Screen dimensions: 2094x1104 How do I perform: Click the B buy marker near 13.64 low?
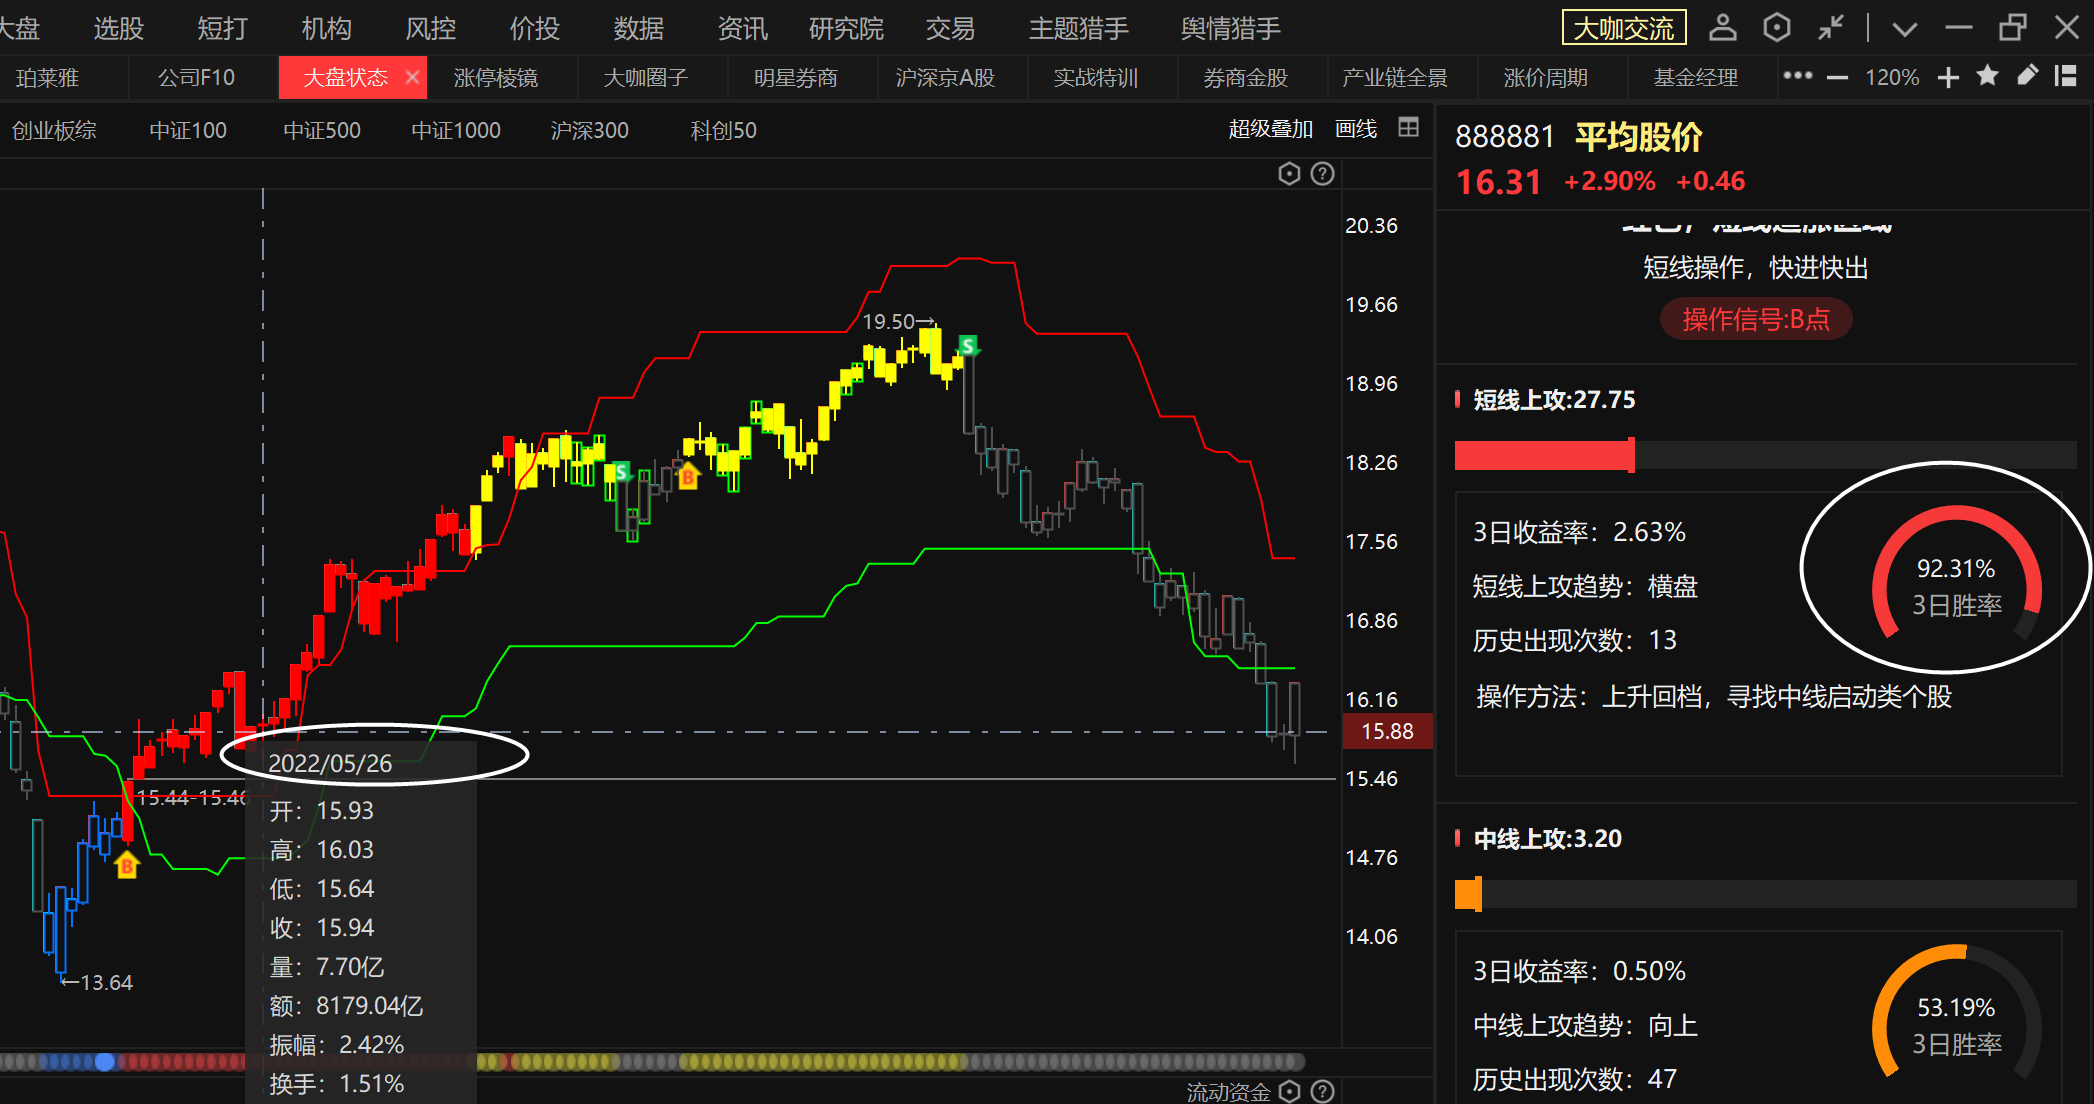click(127, 865)
